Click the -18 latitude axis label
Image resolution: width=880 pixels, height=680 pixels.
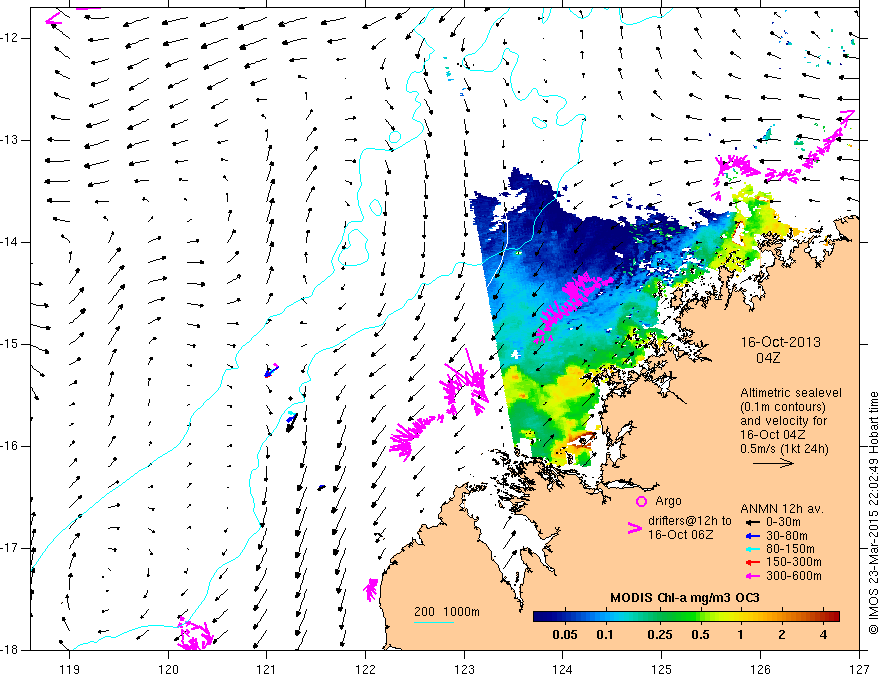(x=11, y=650)
